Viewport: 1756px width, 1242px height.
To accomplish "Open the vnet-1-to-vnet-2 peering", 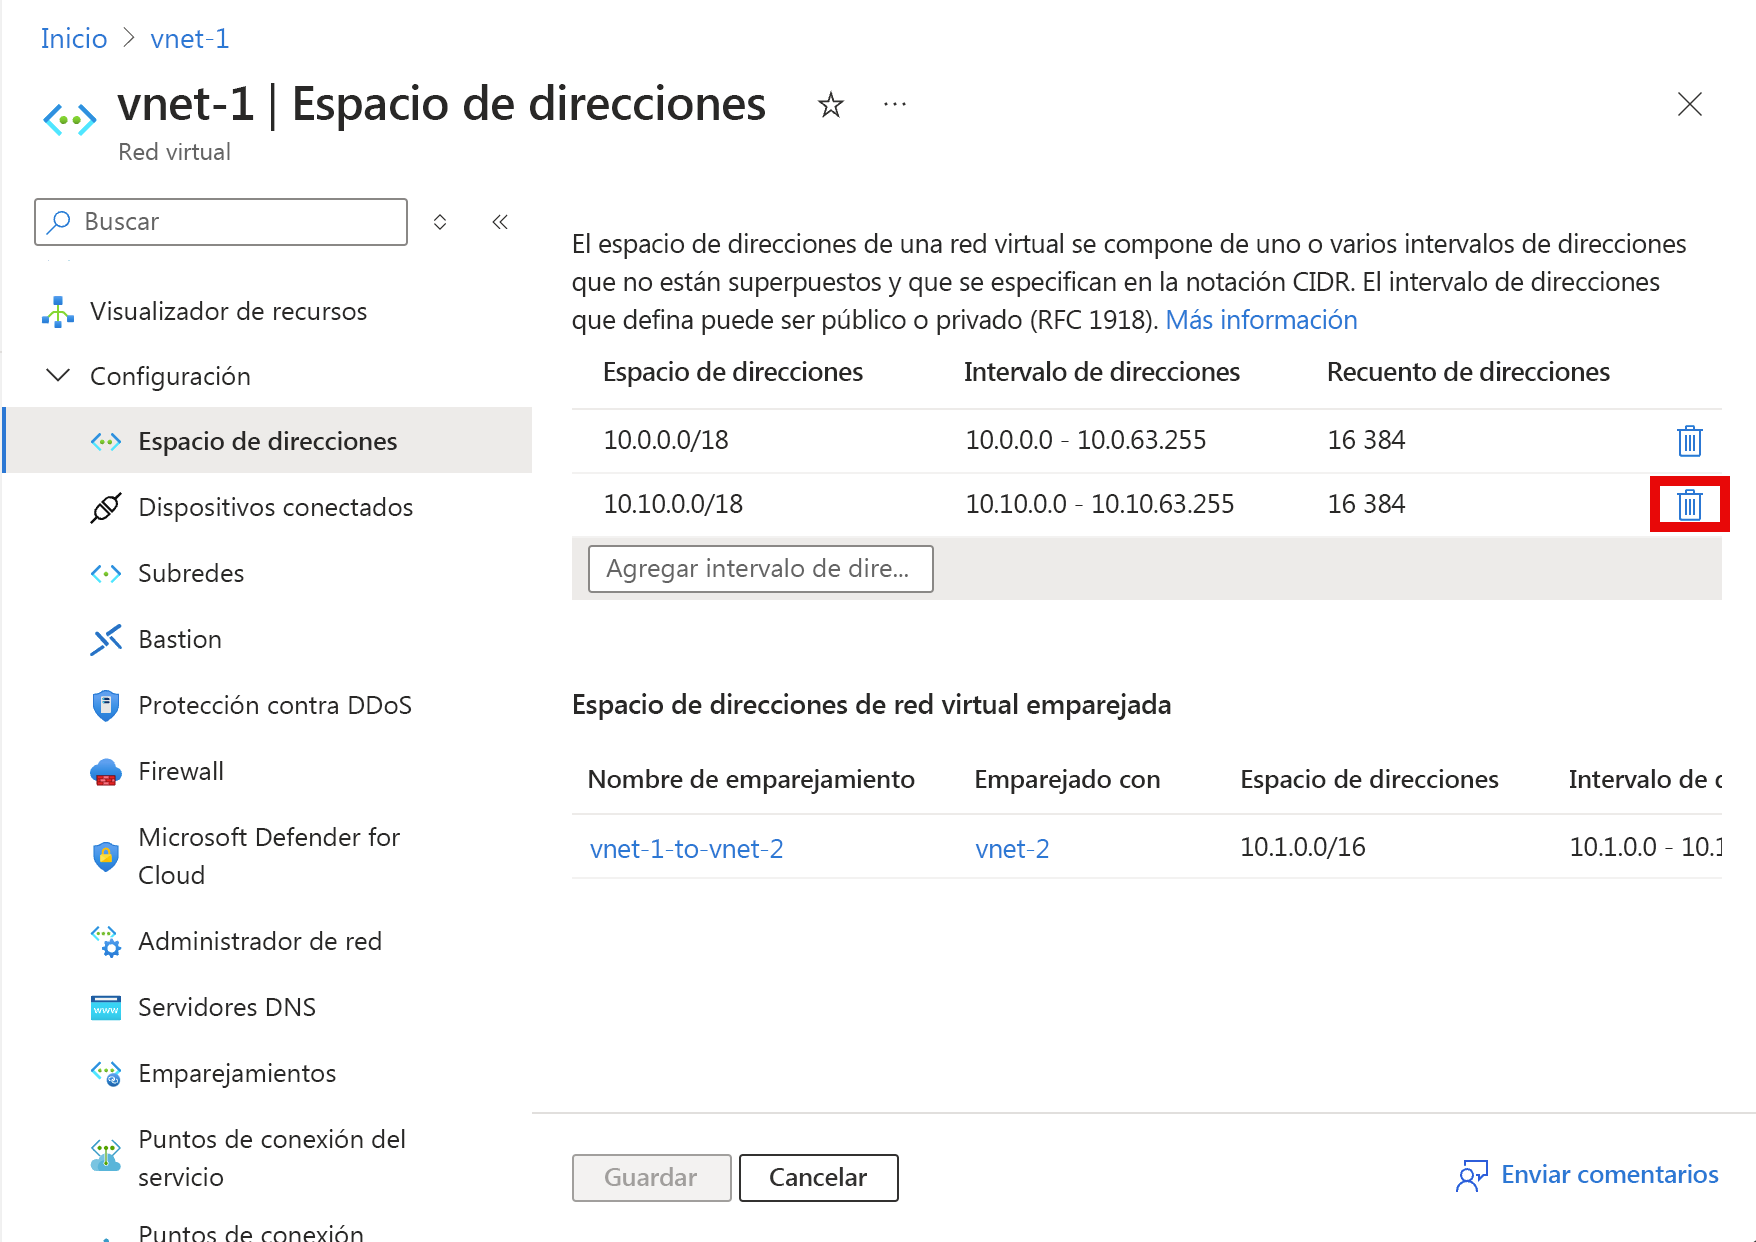I will tap(686, 848).
